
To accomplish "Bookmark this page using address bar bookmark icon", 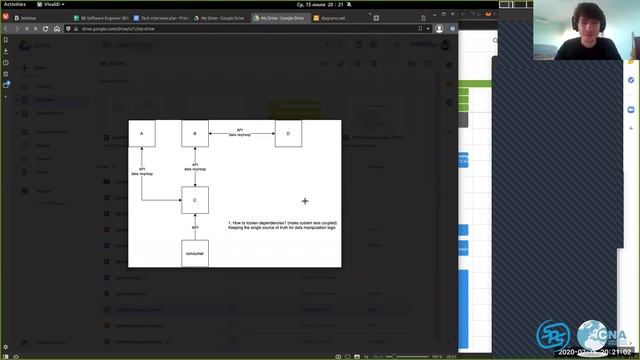I will pyautogui.click(x=420, y=29).
